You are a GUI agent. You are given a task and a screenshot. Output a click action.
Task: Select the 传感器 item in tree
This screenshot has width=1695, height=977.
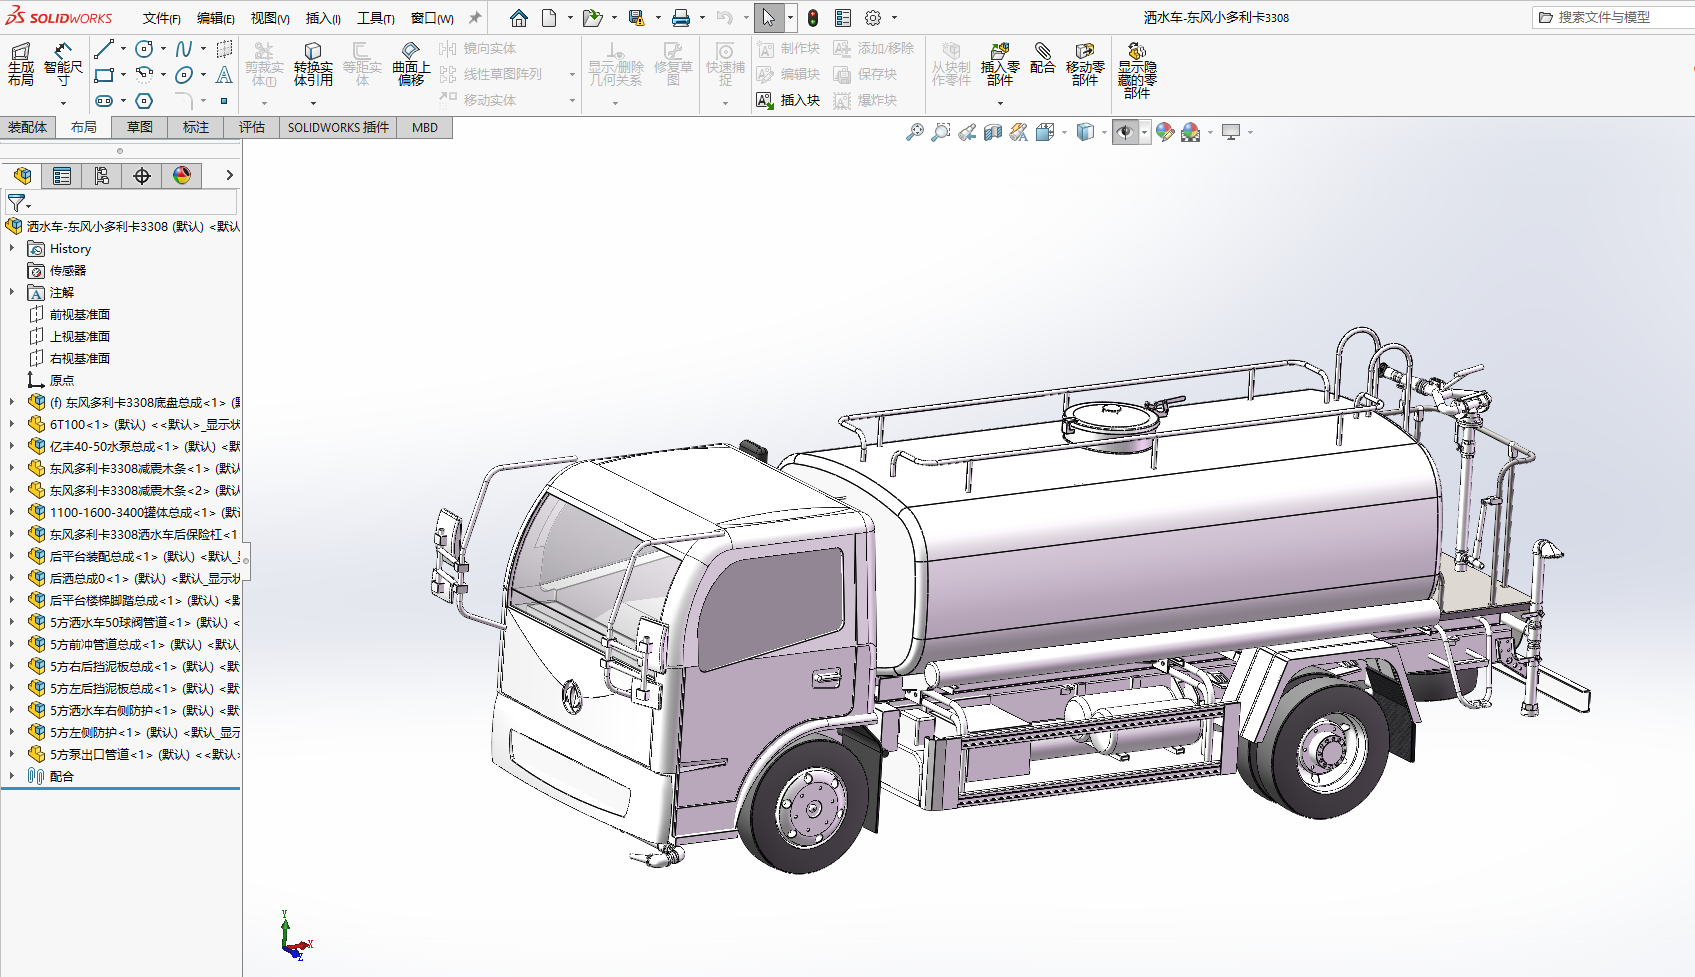tap(68, 270)
